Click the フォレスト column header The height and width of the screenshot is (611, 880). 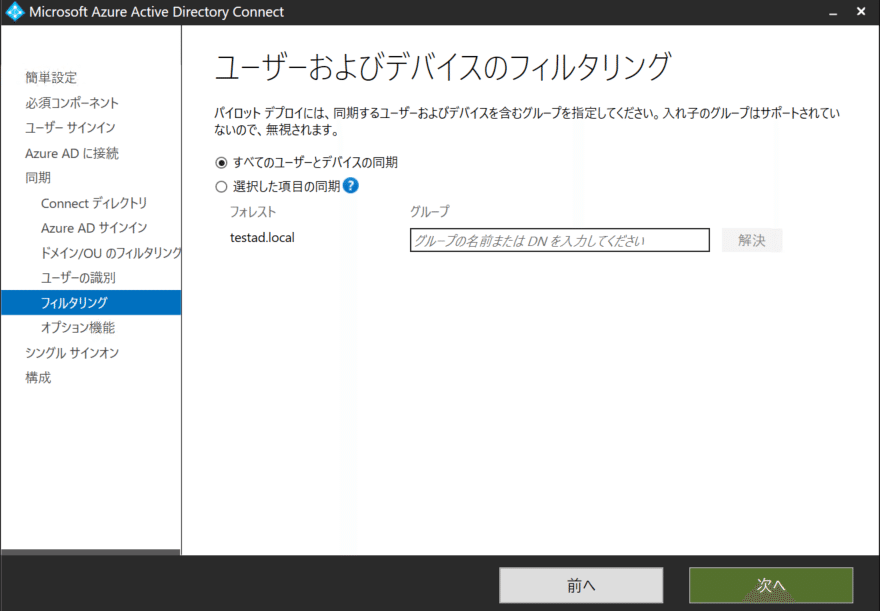click(253, 212)
